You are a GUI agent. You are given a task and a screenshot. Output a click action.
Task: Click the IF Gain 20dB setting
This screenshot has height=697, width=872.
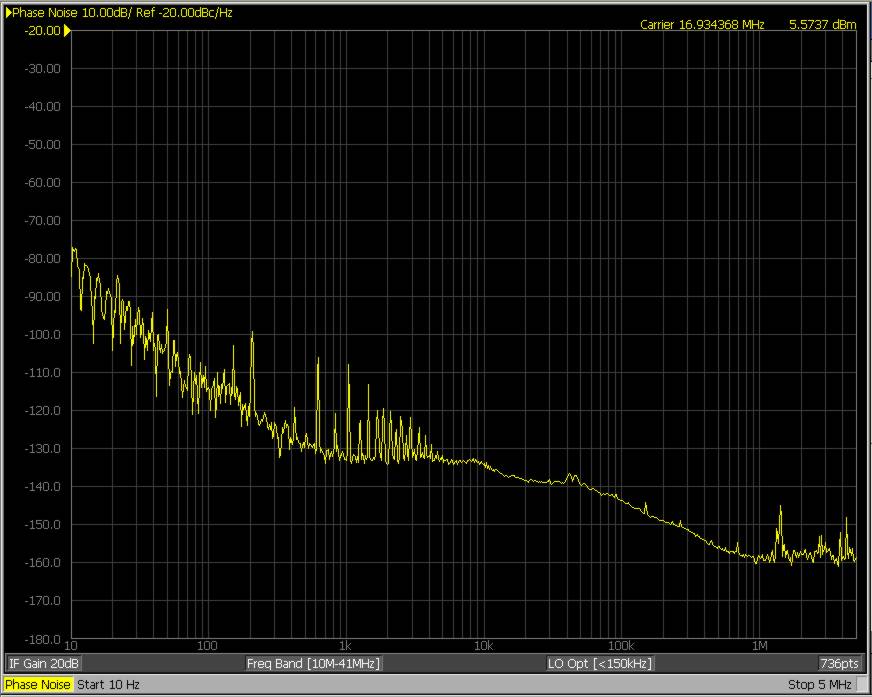click(44, 664)
